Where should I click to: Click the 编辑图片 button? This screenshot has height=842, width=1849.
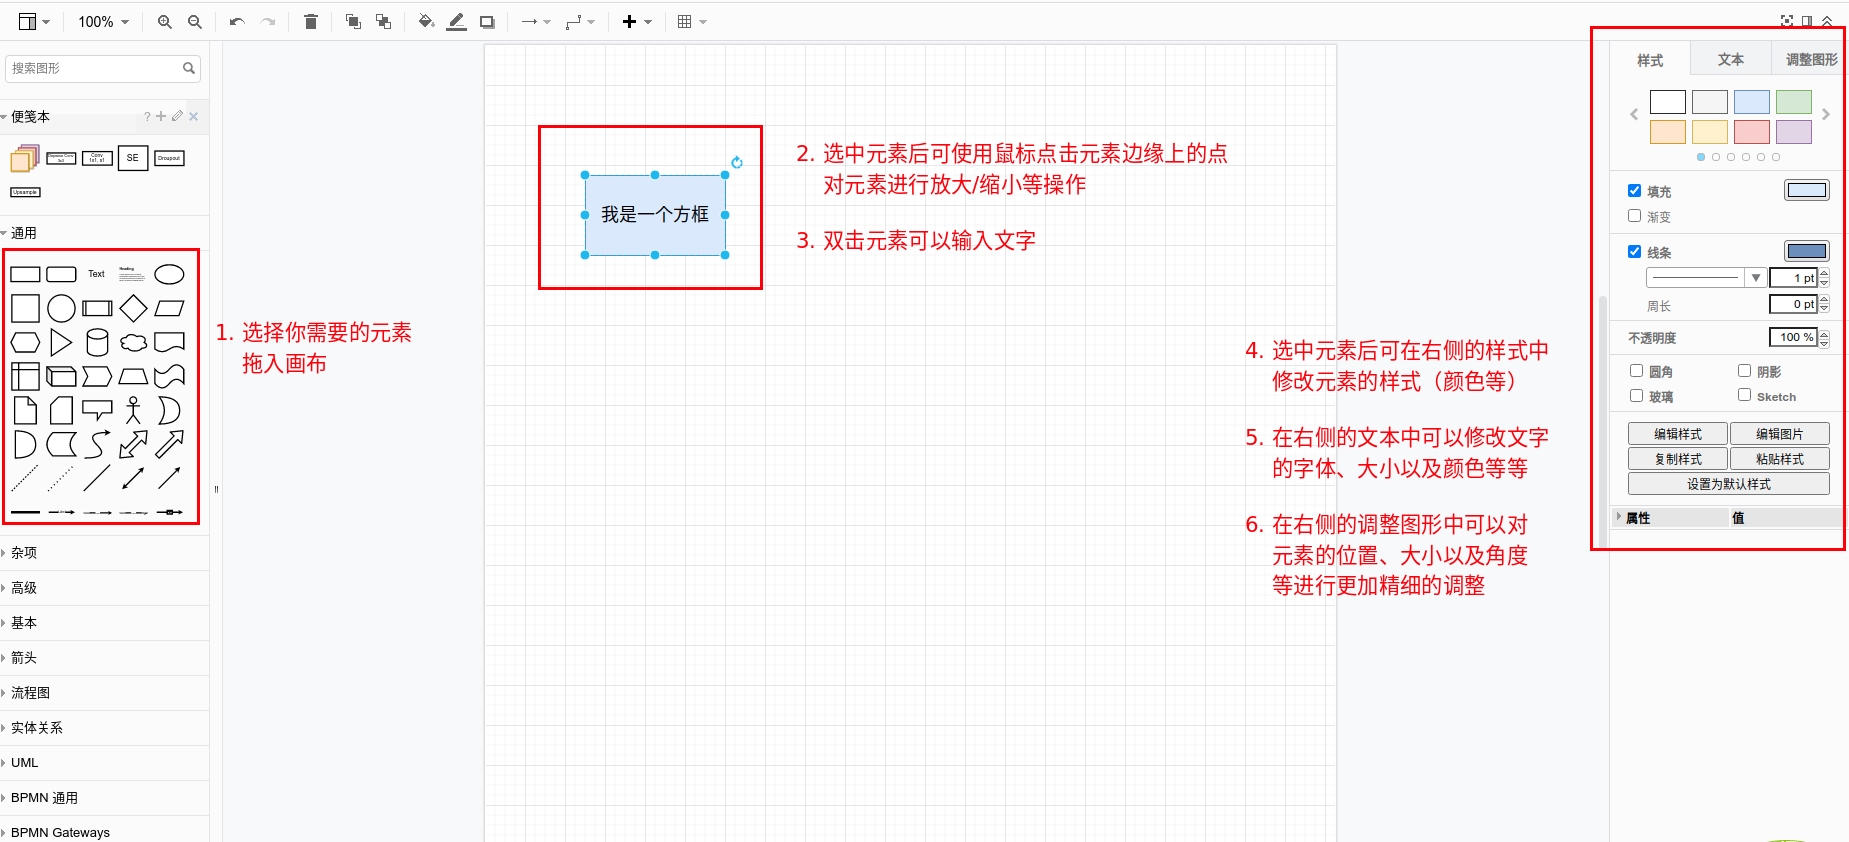1780,434
